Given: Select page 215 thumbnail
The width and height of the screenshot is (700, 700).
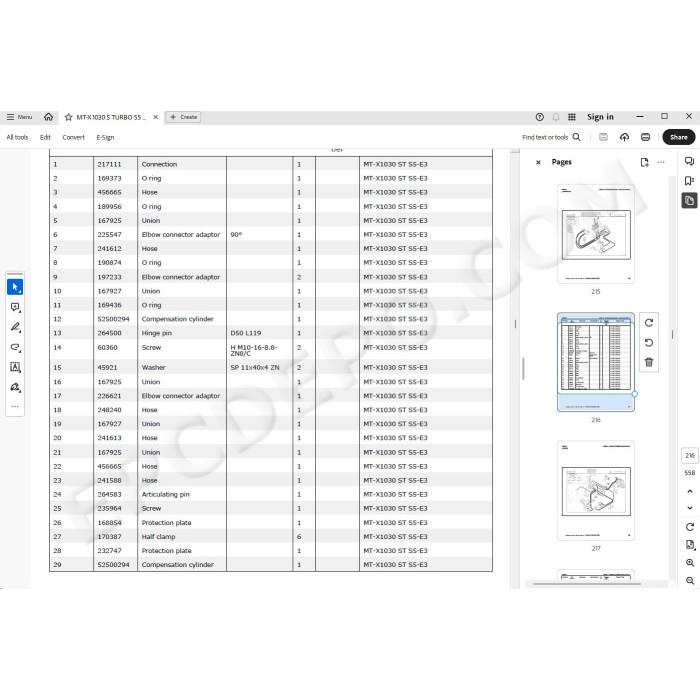Looking at the screenshot, I should (596, 233).
